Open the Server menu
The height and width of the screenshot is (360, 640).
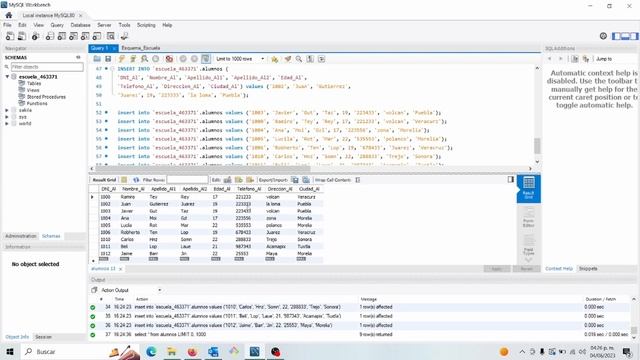[104, 25]
